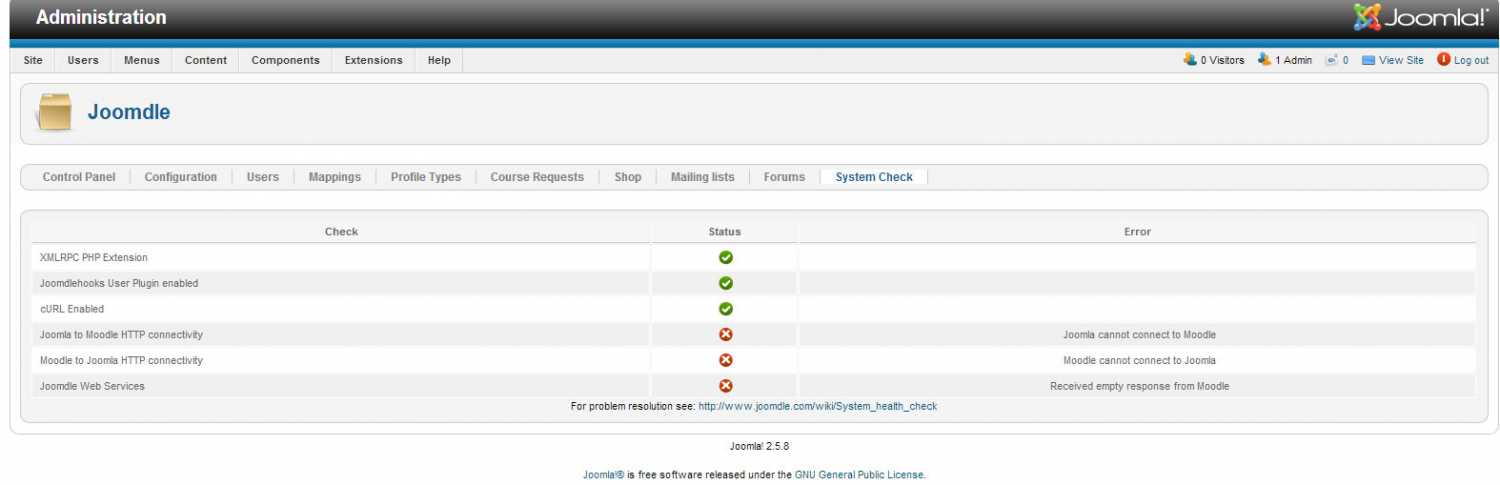1500x485 pixels.
Task: Select the Mailing lists tab
Action: 702,177
